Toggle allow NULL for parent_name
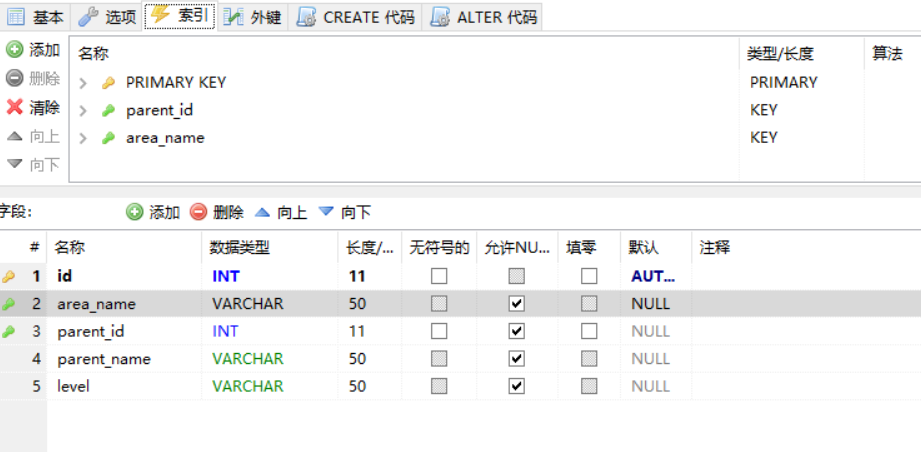The width and height of the screenshot is (921, 452). pos(516,359)
